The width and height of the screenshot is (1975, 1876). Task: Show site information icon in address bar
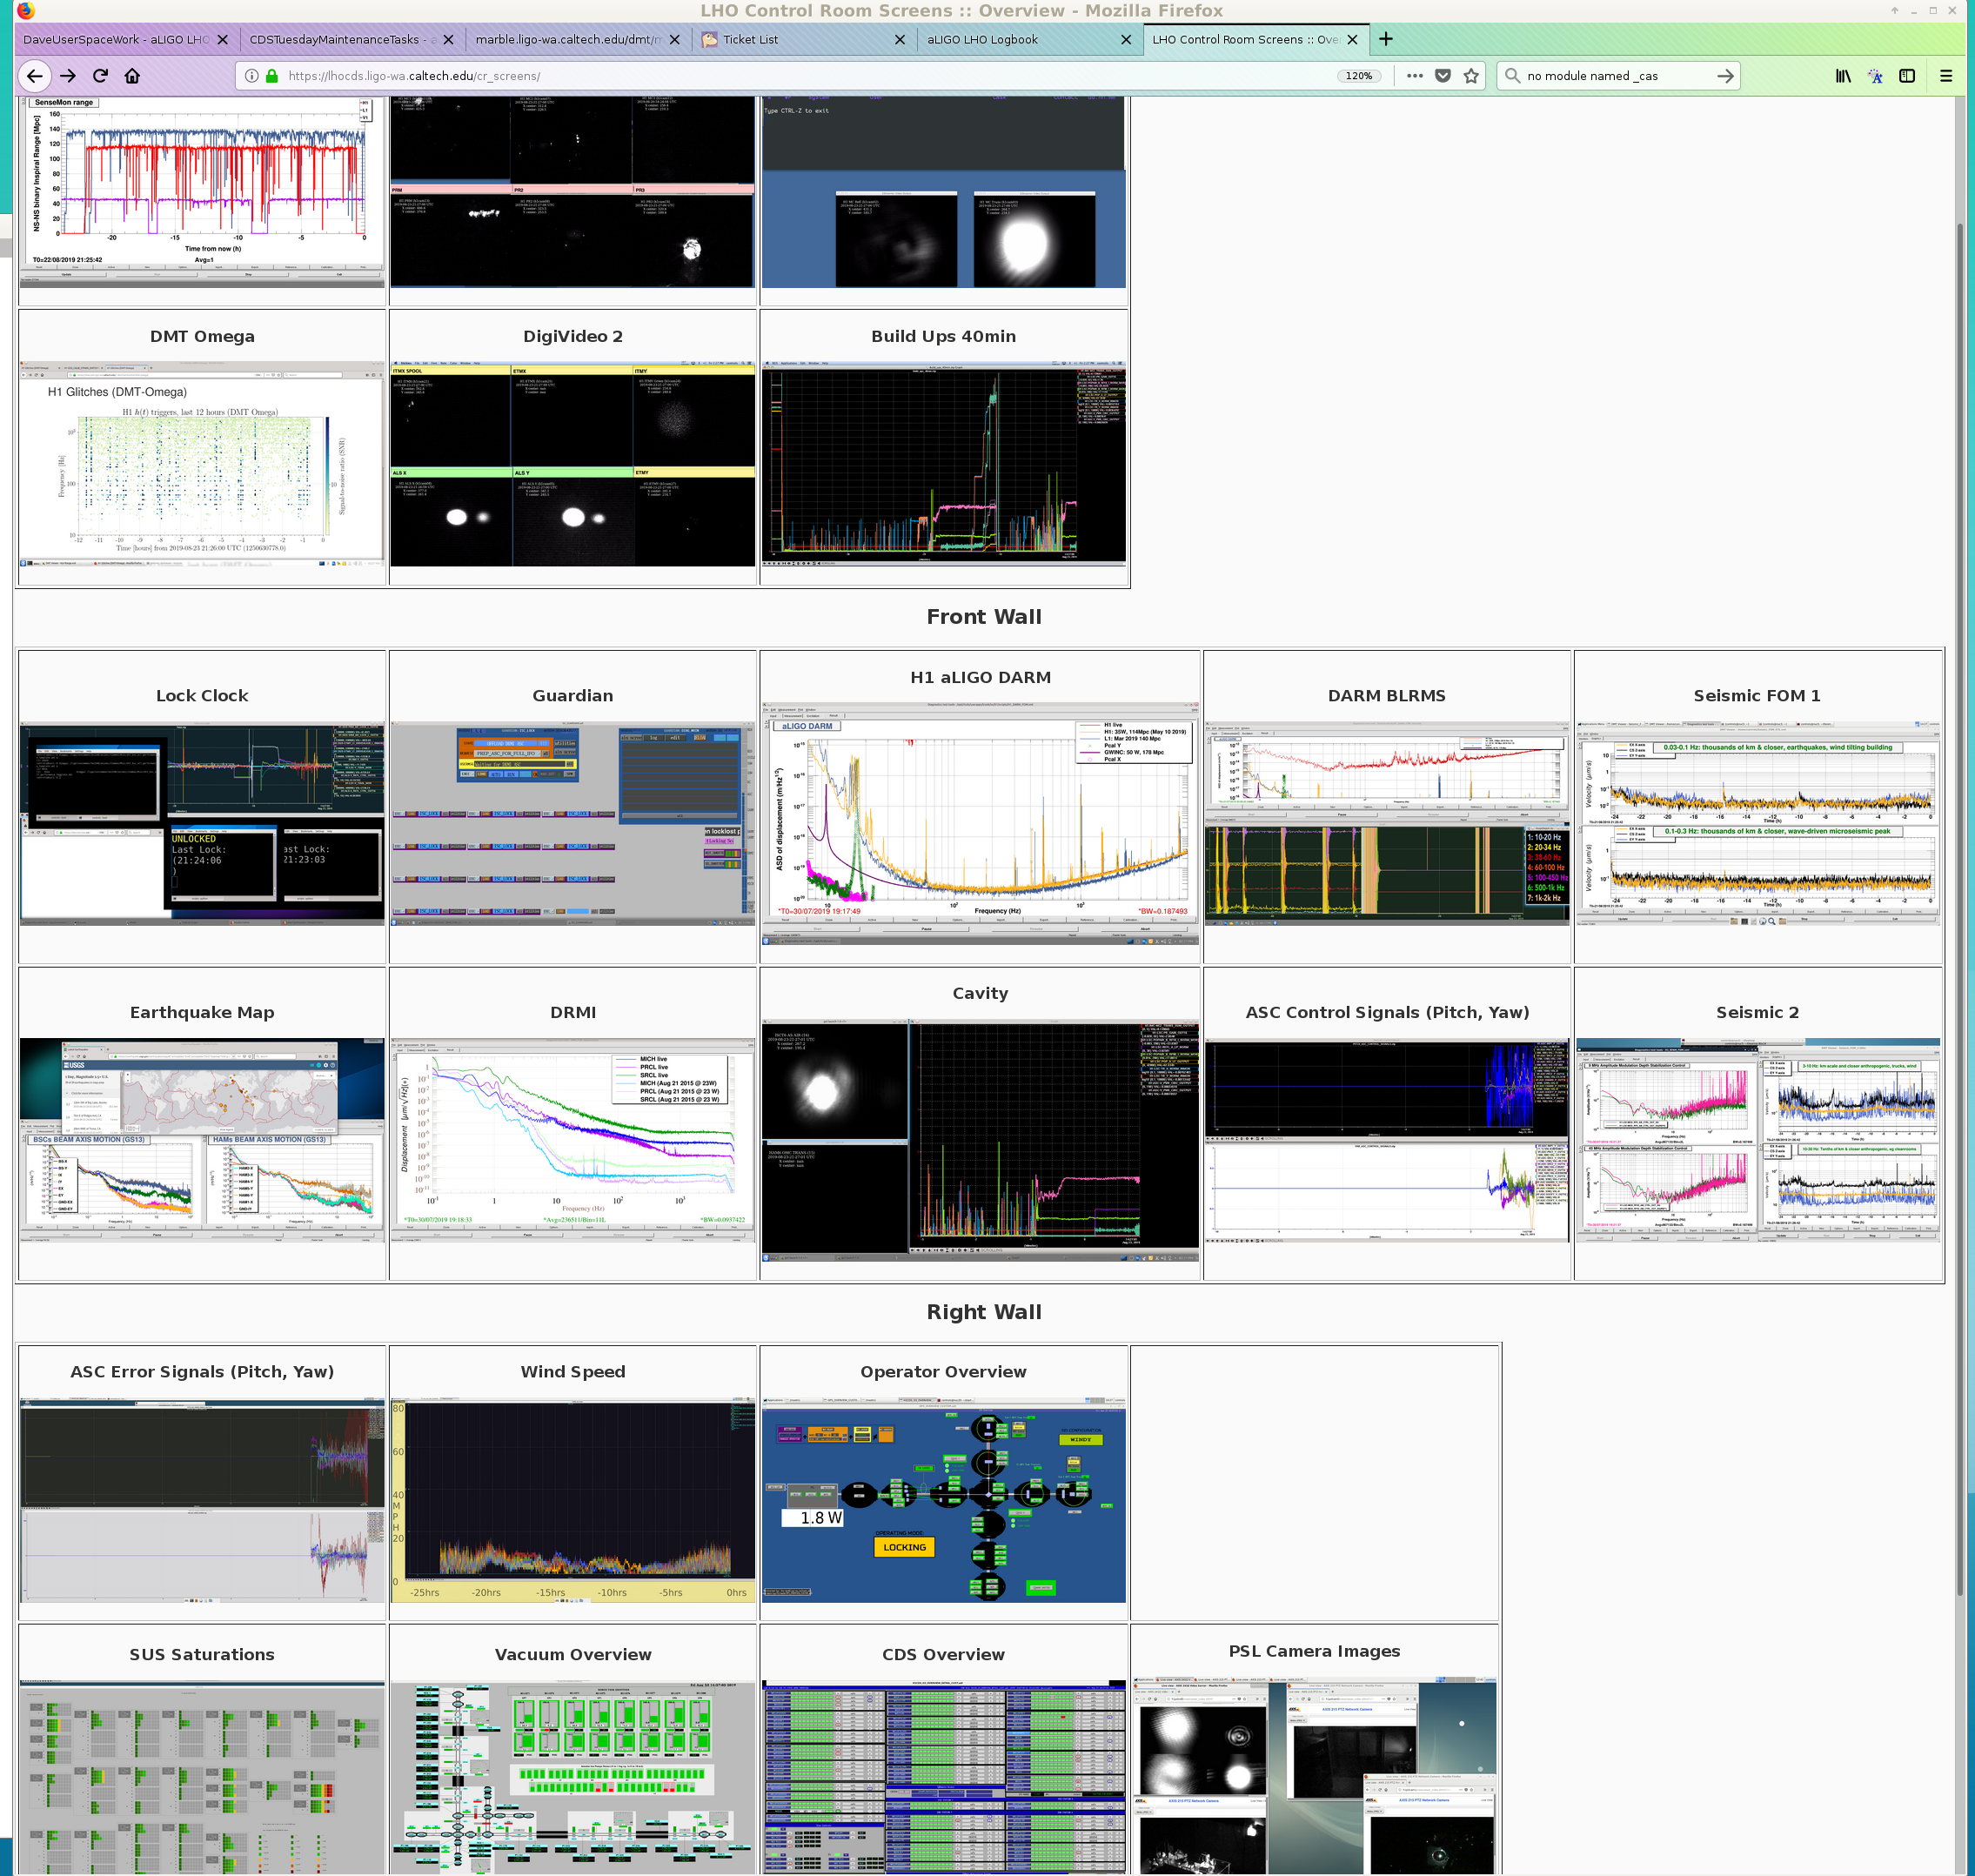(x=252, y=76)
